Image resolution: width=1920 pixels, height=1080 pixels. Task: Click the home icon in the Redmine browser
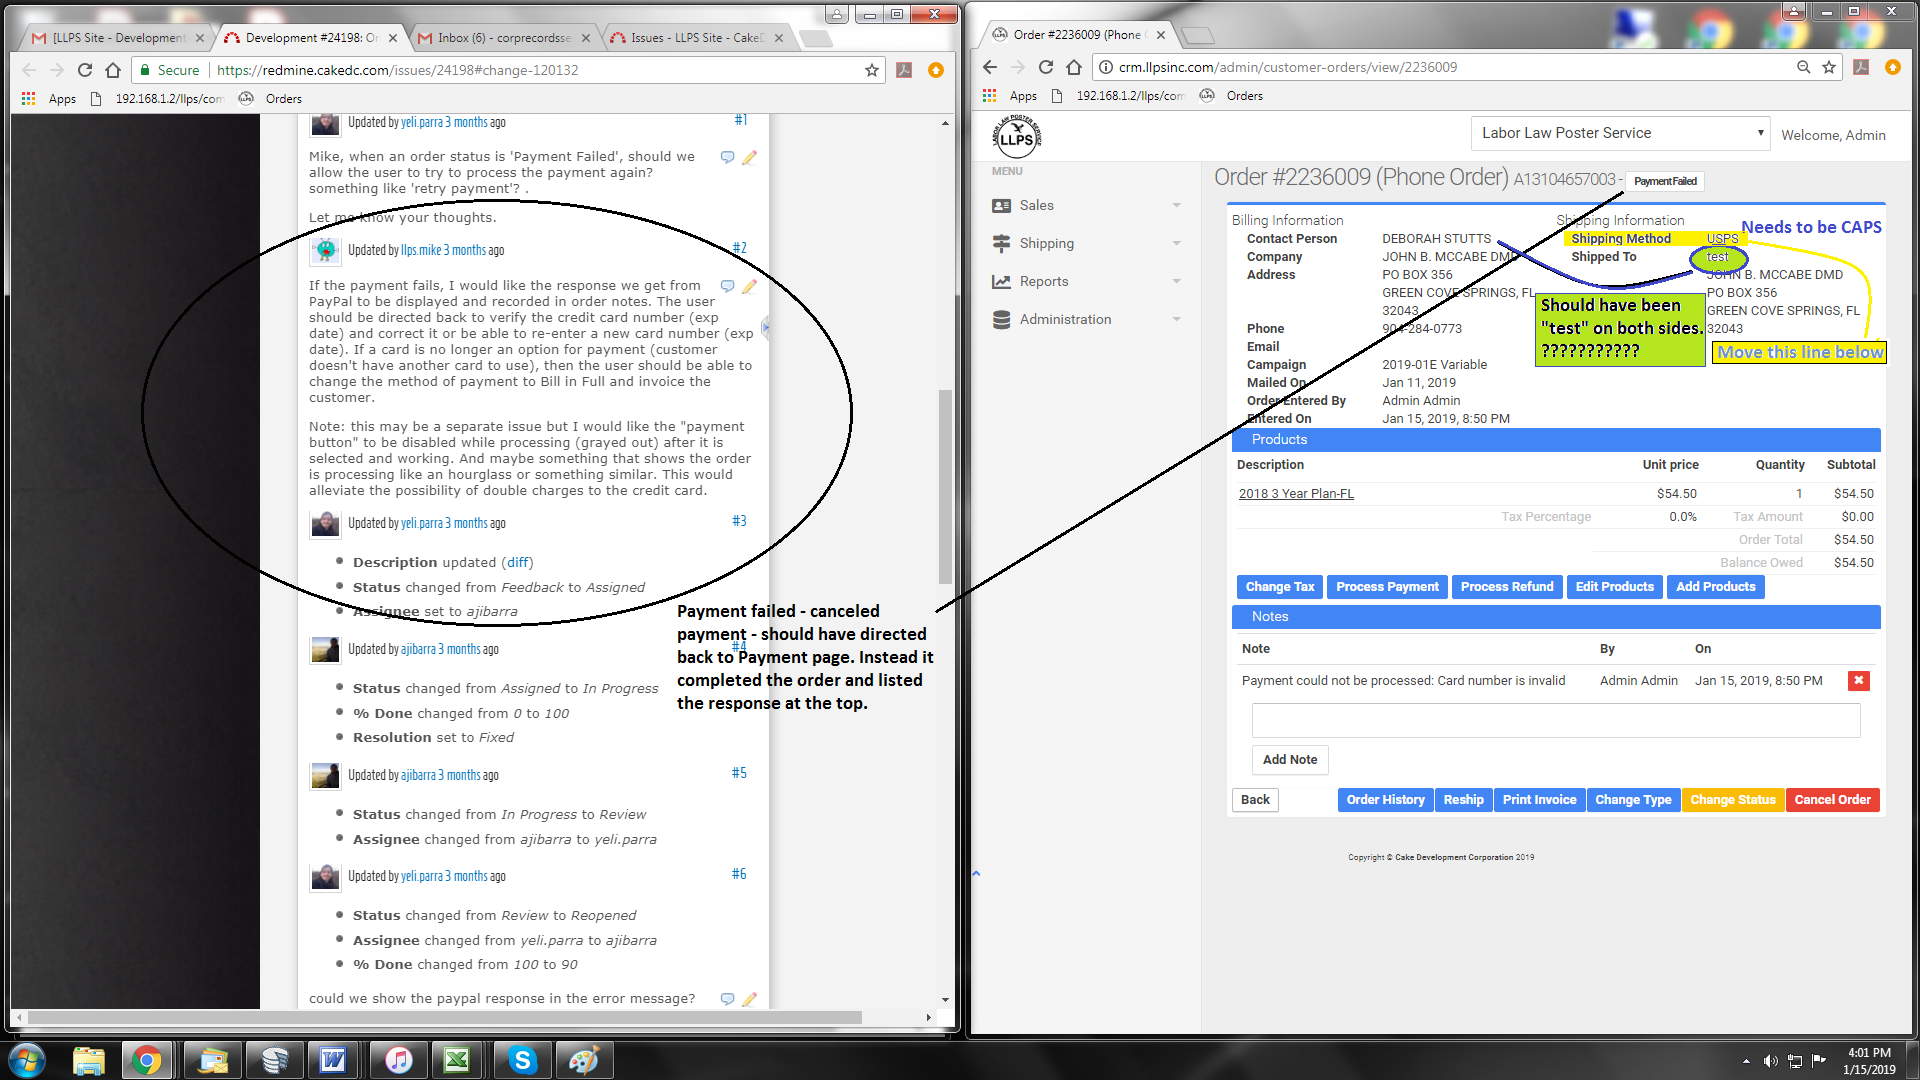click(113, 70)
